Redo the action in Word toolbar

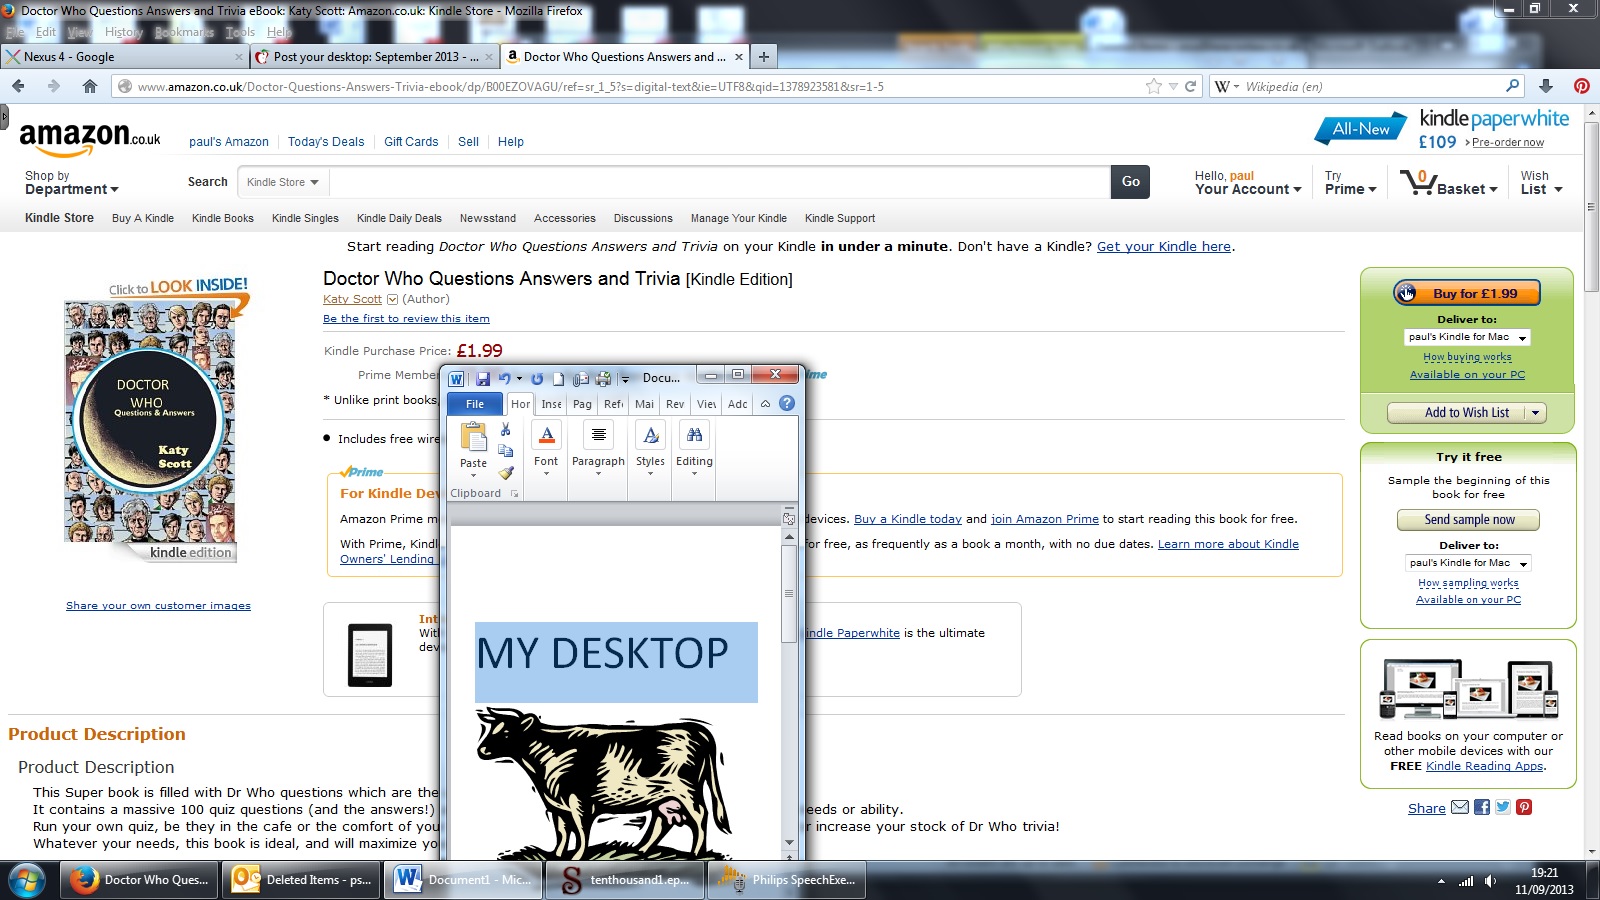point(537,379)
